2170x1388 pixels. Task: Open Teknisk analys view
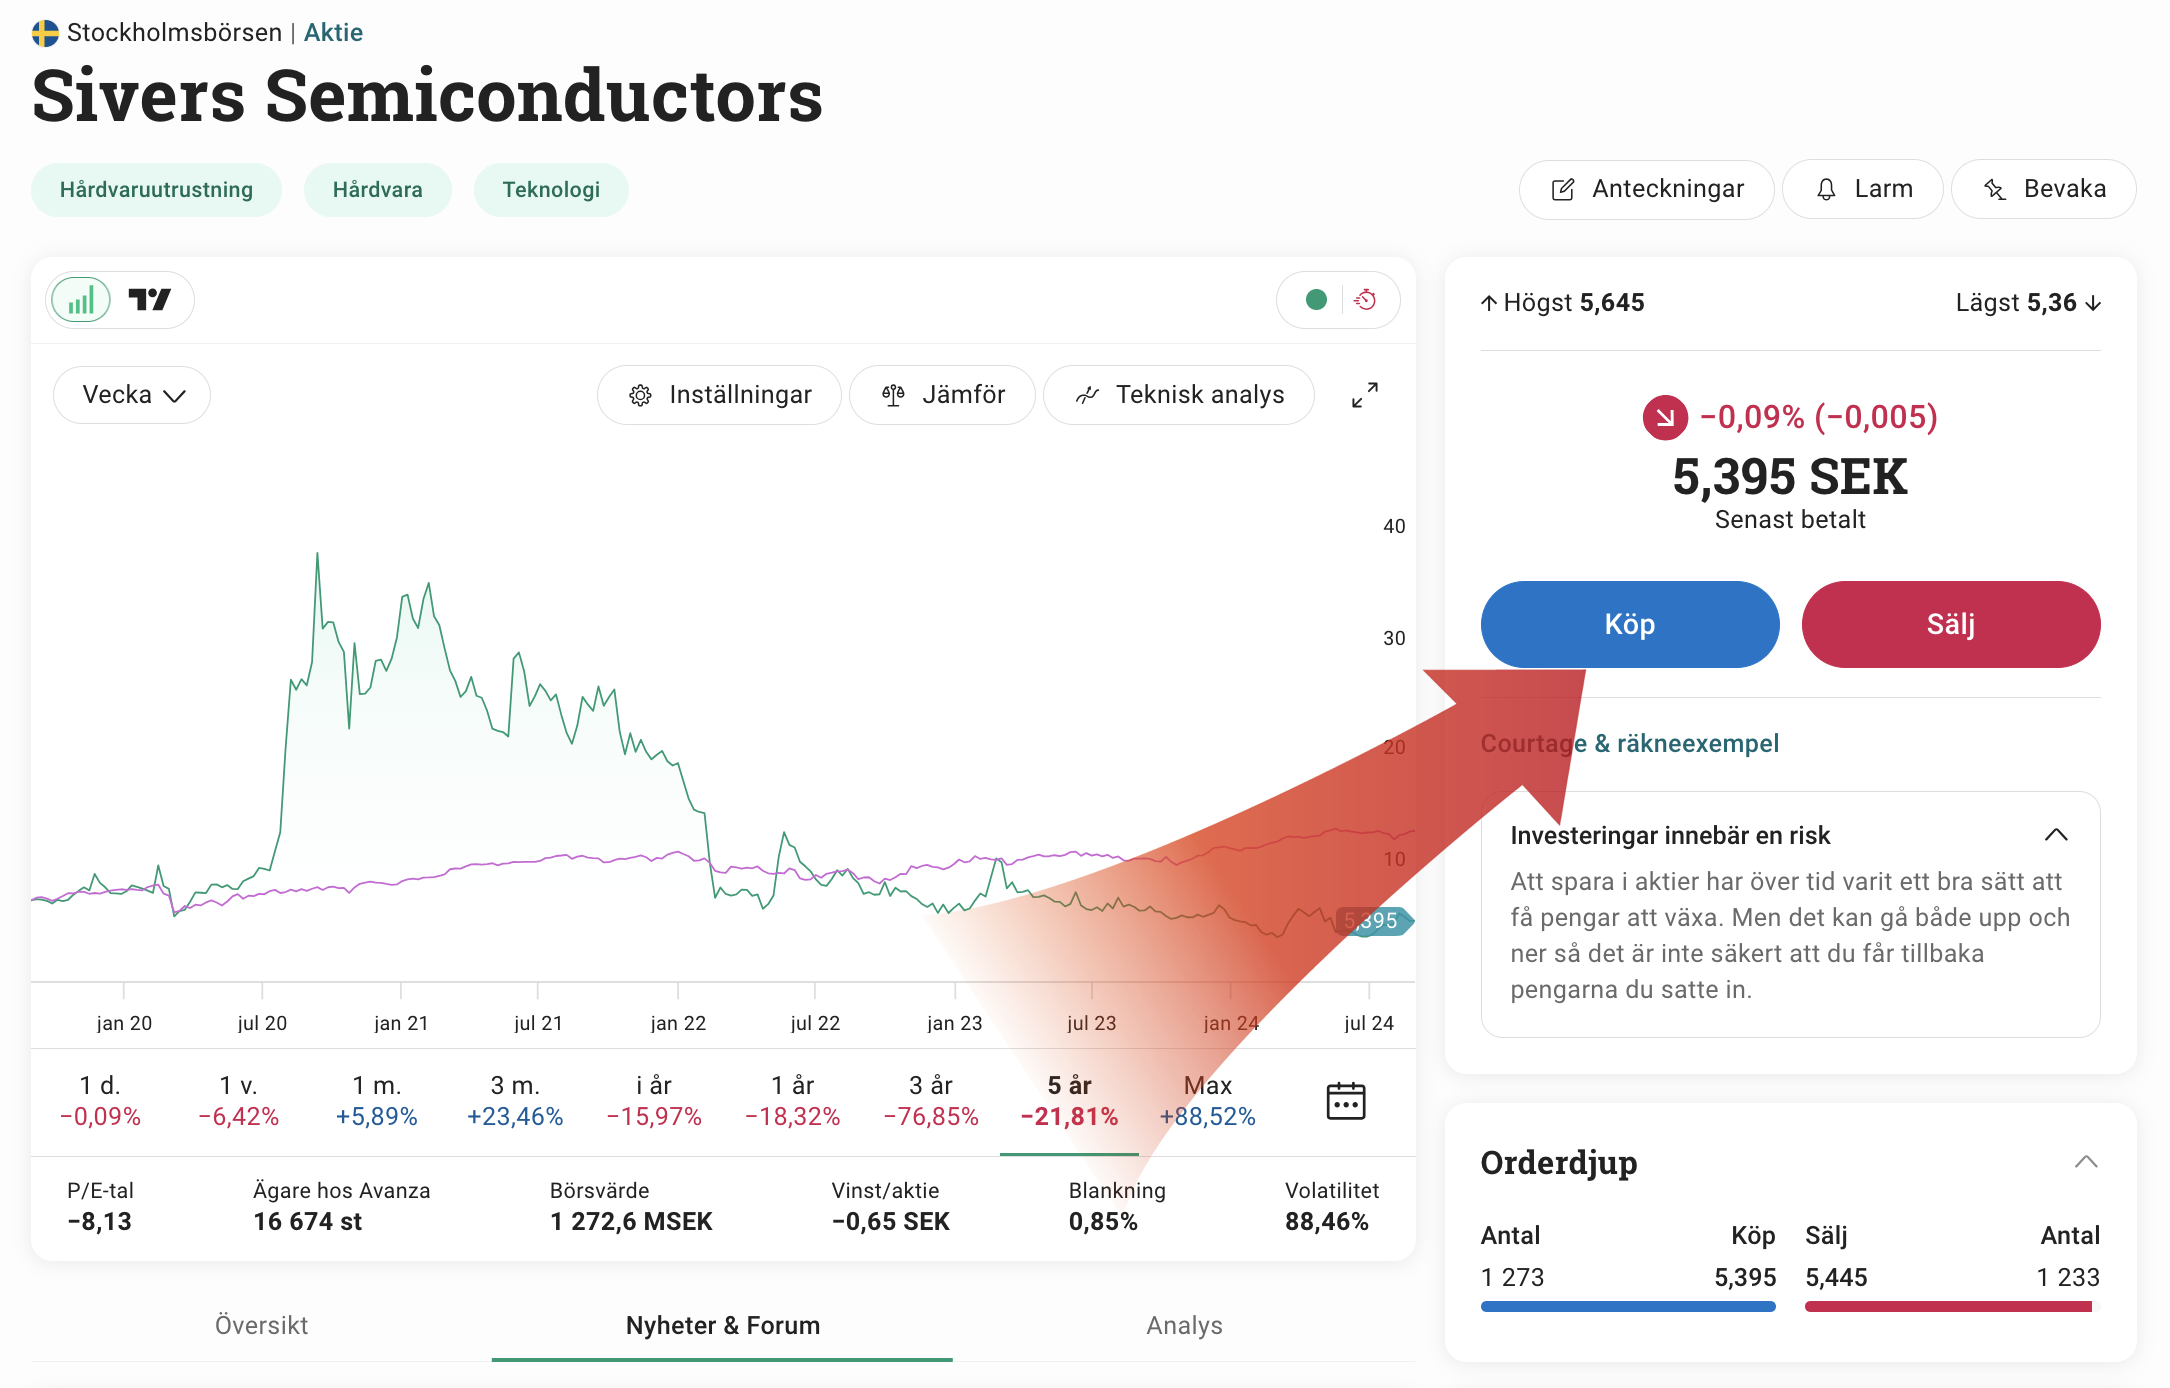click(1179, 395)
